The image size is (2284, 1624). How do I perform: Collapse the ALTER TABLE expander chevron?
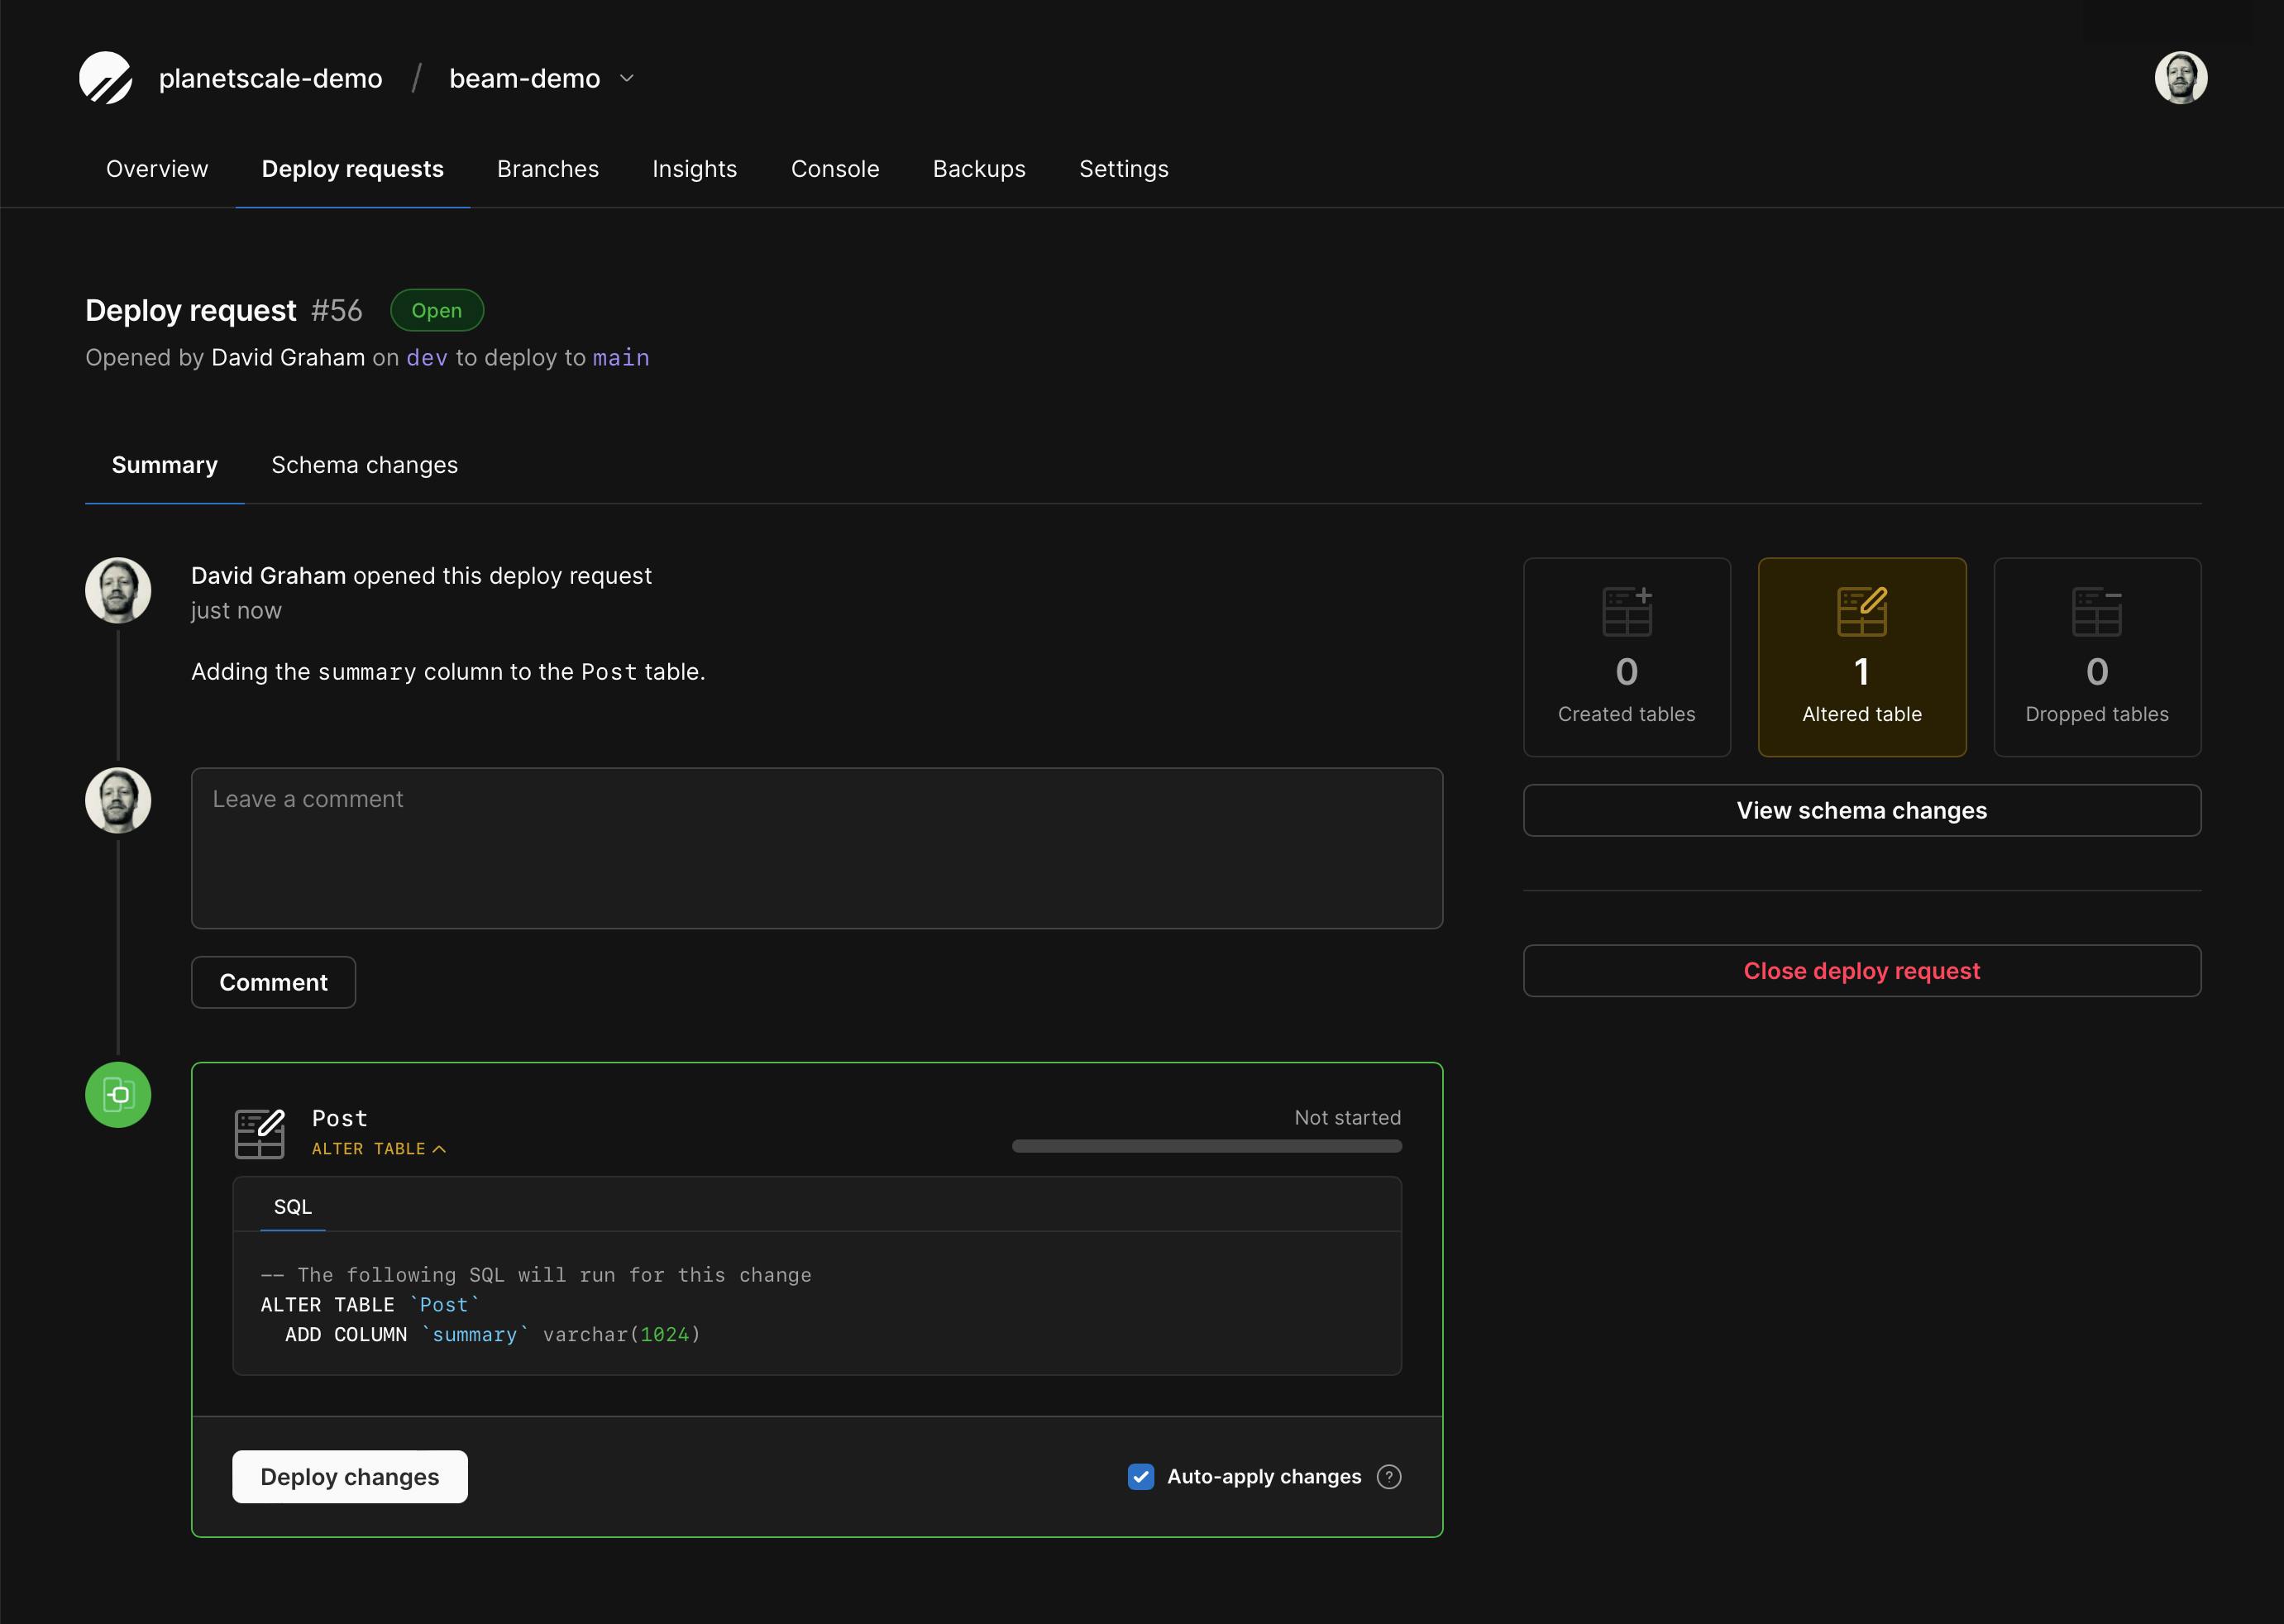coord(439,1149)
